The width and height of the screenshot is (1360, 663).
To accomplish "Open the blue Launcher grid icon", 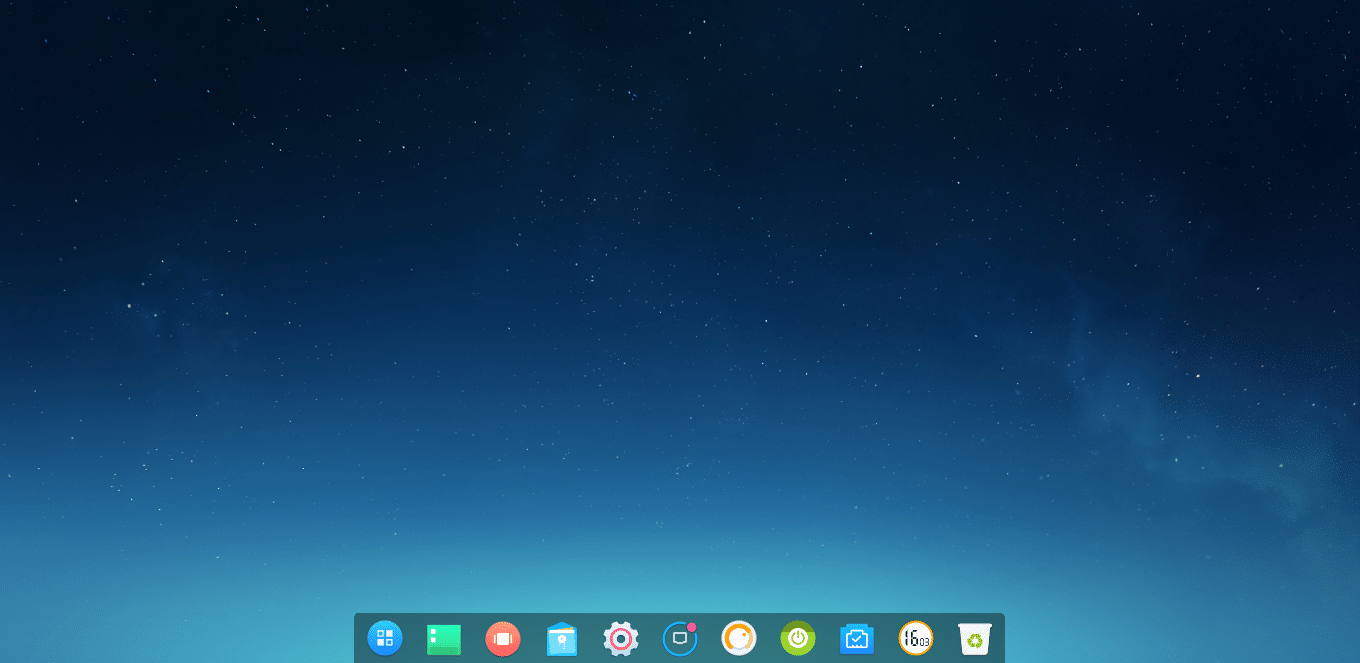I will click(x=385, y=638).
